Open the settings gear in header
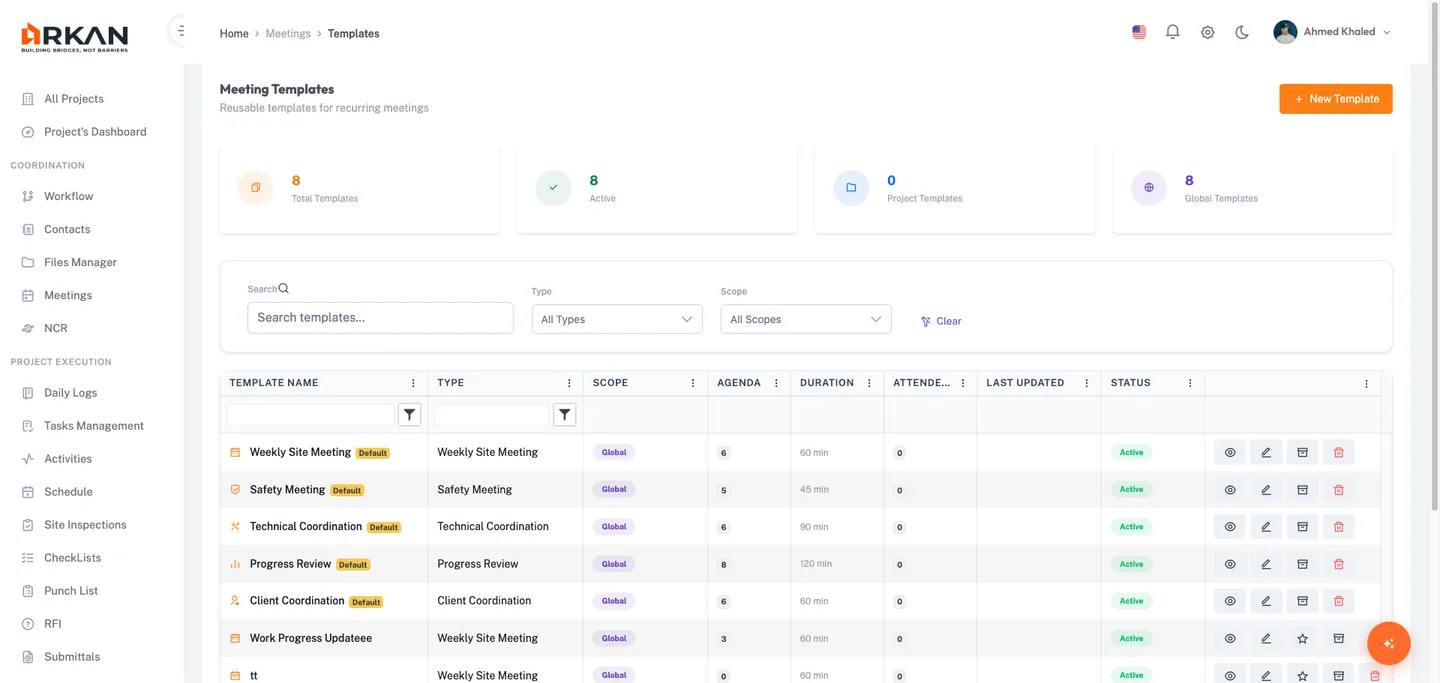Viewport: 1440px width, 683px height. [x=1207, y=32]
